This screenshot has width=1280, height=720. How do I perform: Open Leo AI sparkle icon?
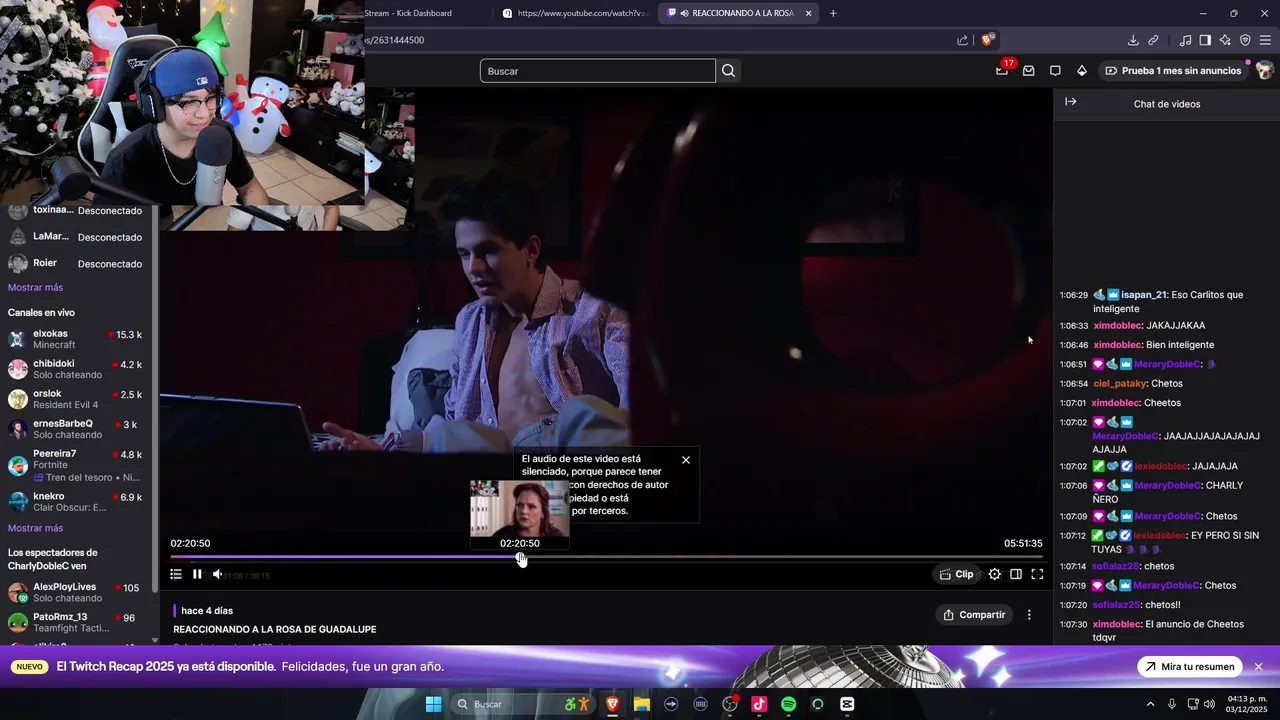[1225, 40]
